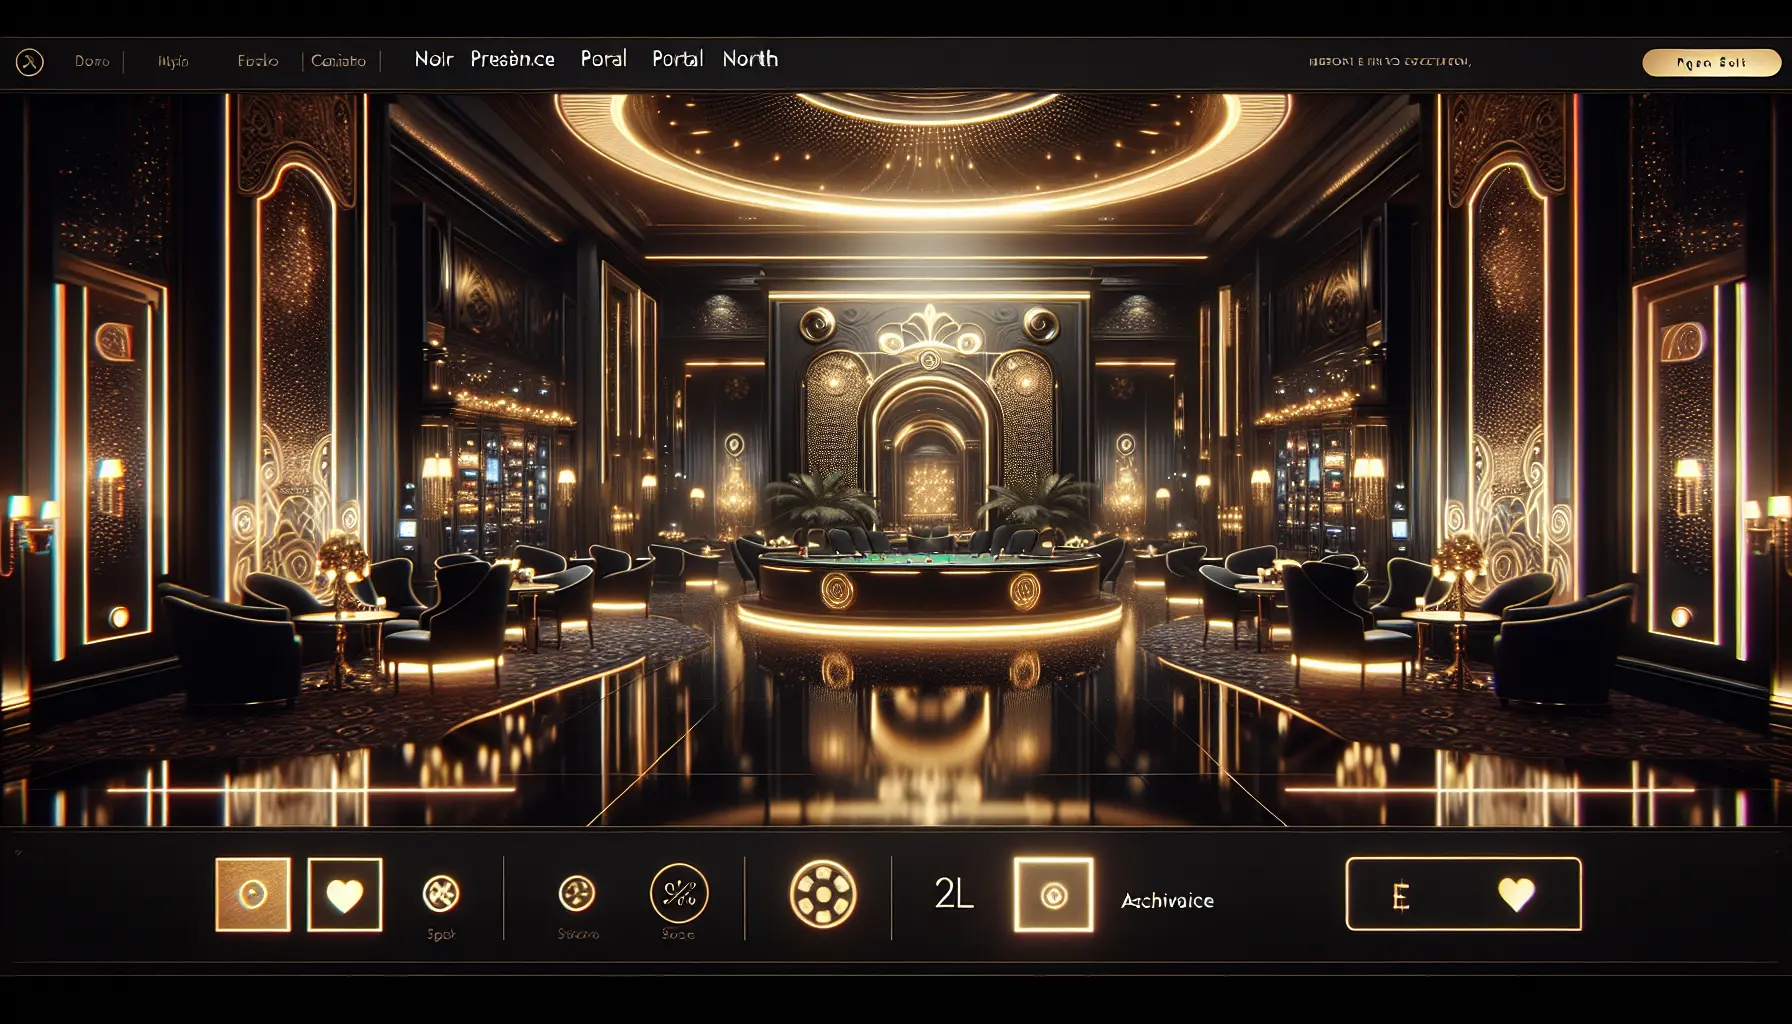The width and height of the screenshot is (1792, 1024).
Task: Select the gold coin square icon in bottom toolbar
Action: [x=251, y=896]
